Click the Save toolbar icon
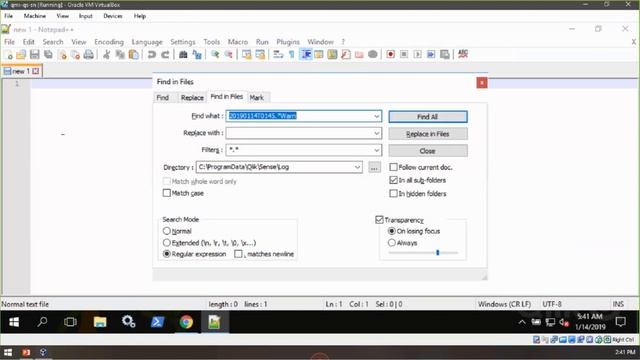Screen dimensions: 640x360 click(35, 54)
